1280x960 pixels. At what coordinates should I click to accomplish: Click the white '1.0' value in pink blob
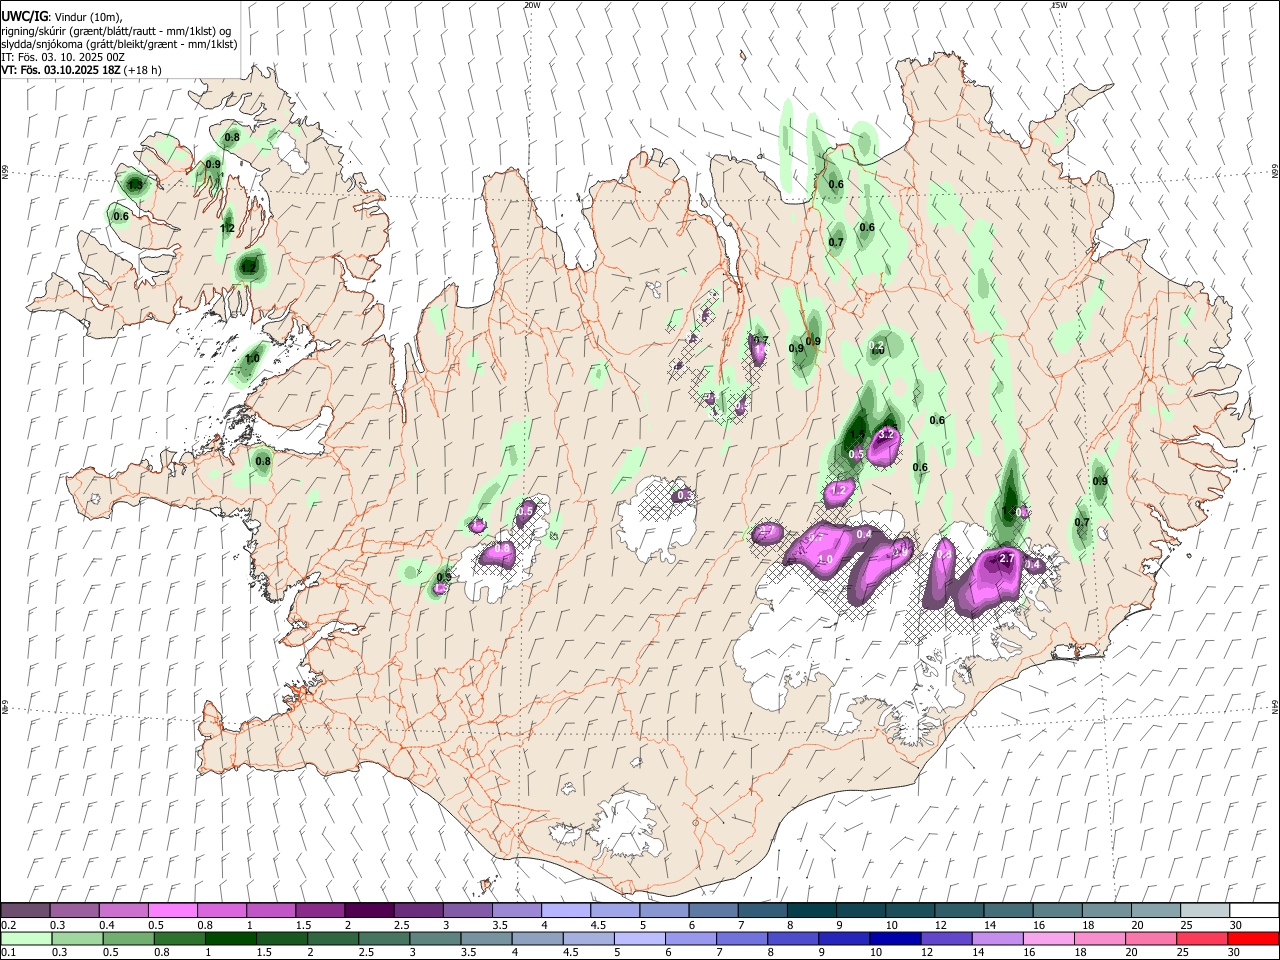coord(826,559)
